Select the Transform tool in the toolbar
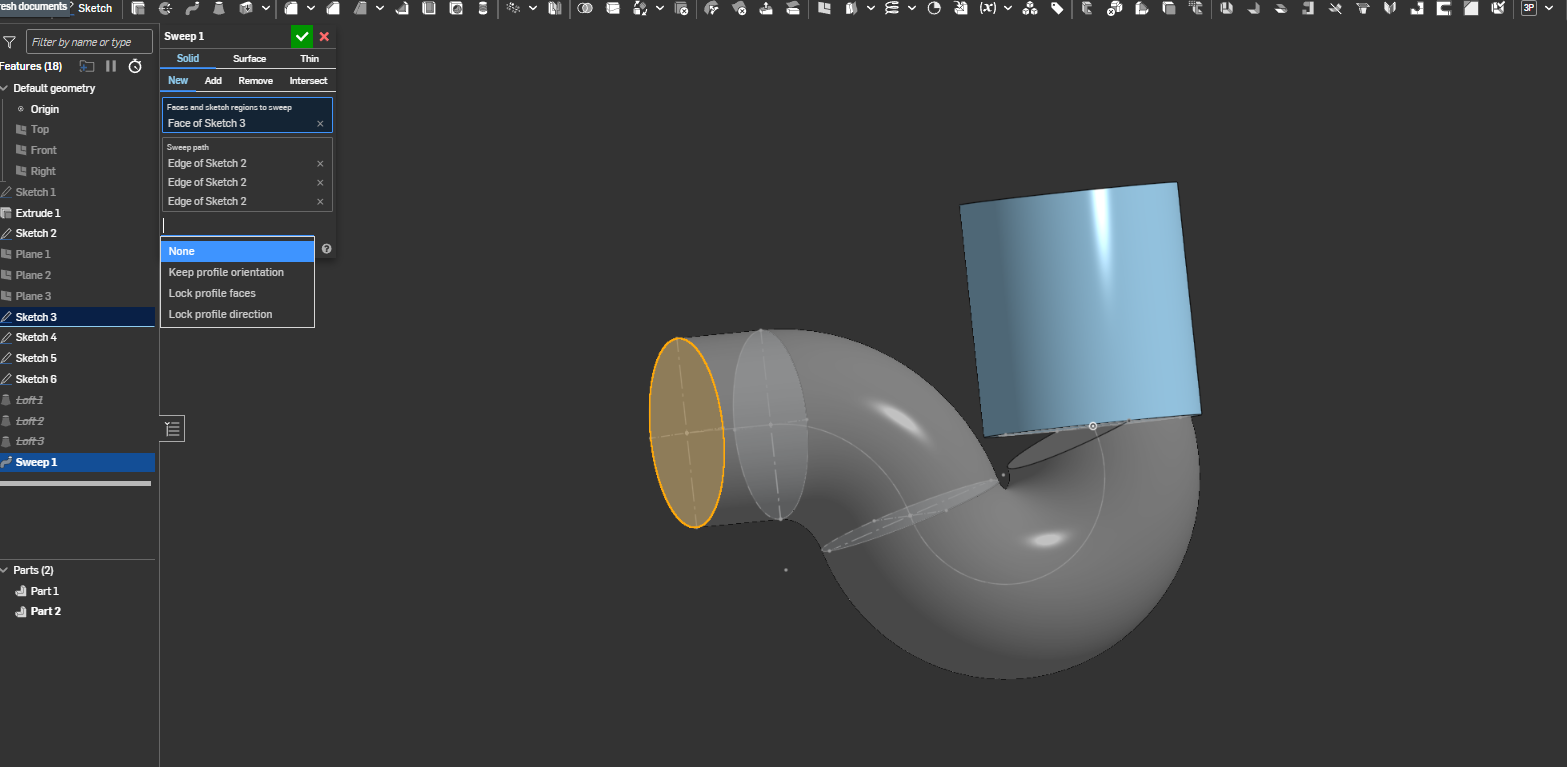The width and height of the screenshot is (1567, 767). [641, 8]
